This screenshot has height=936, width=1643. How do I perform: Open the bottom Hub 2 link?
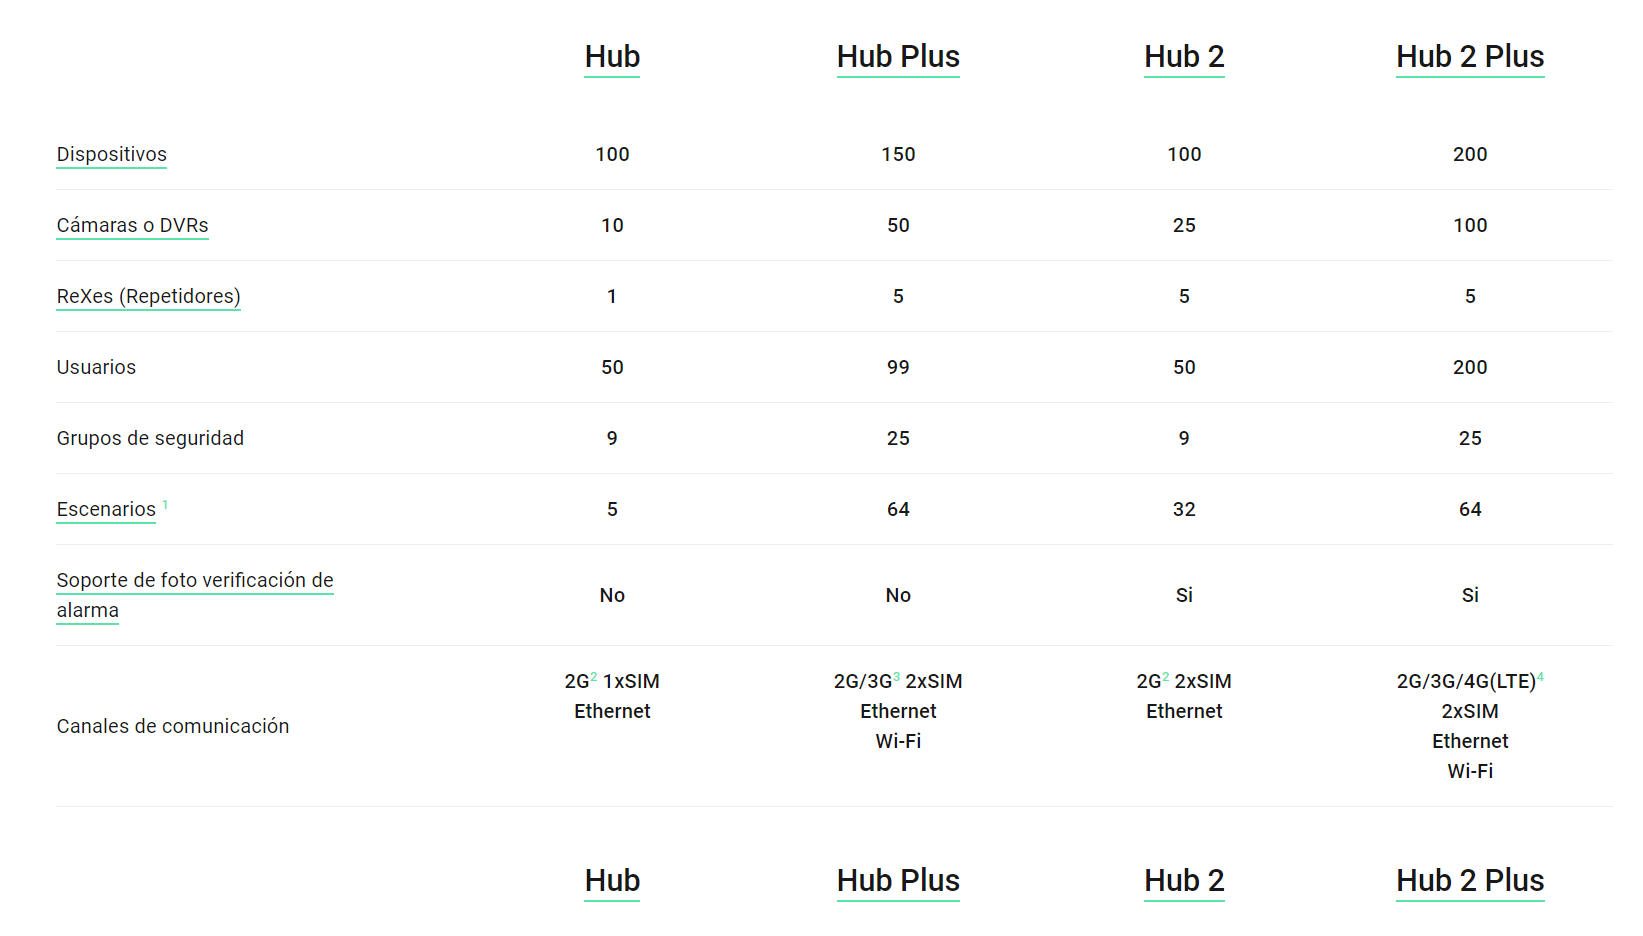pyautogui.click(x=1184, y=881)
